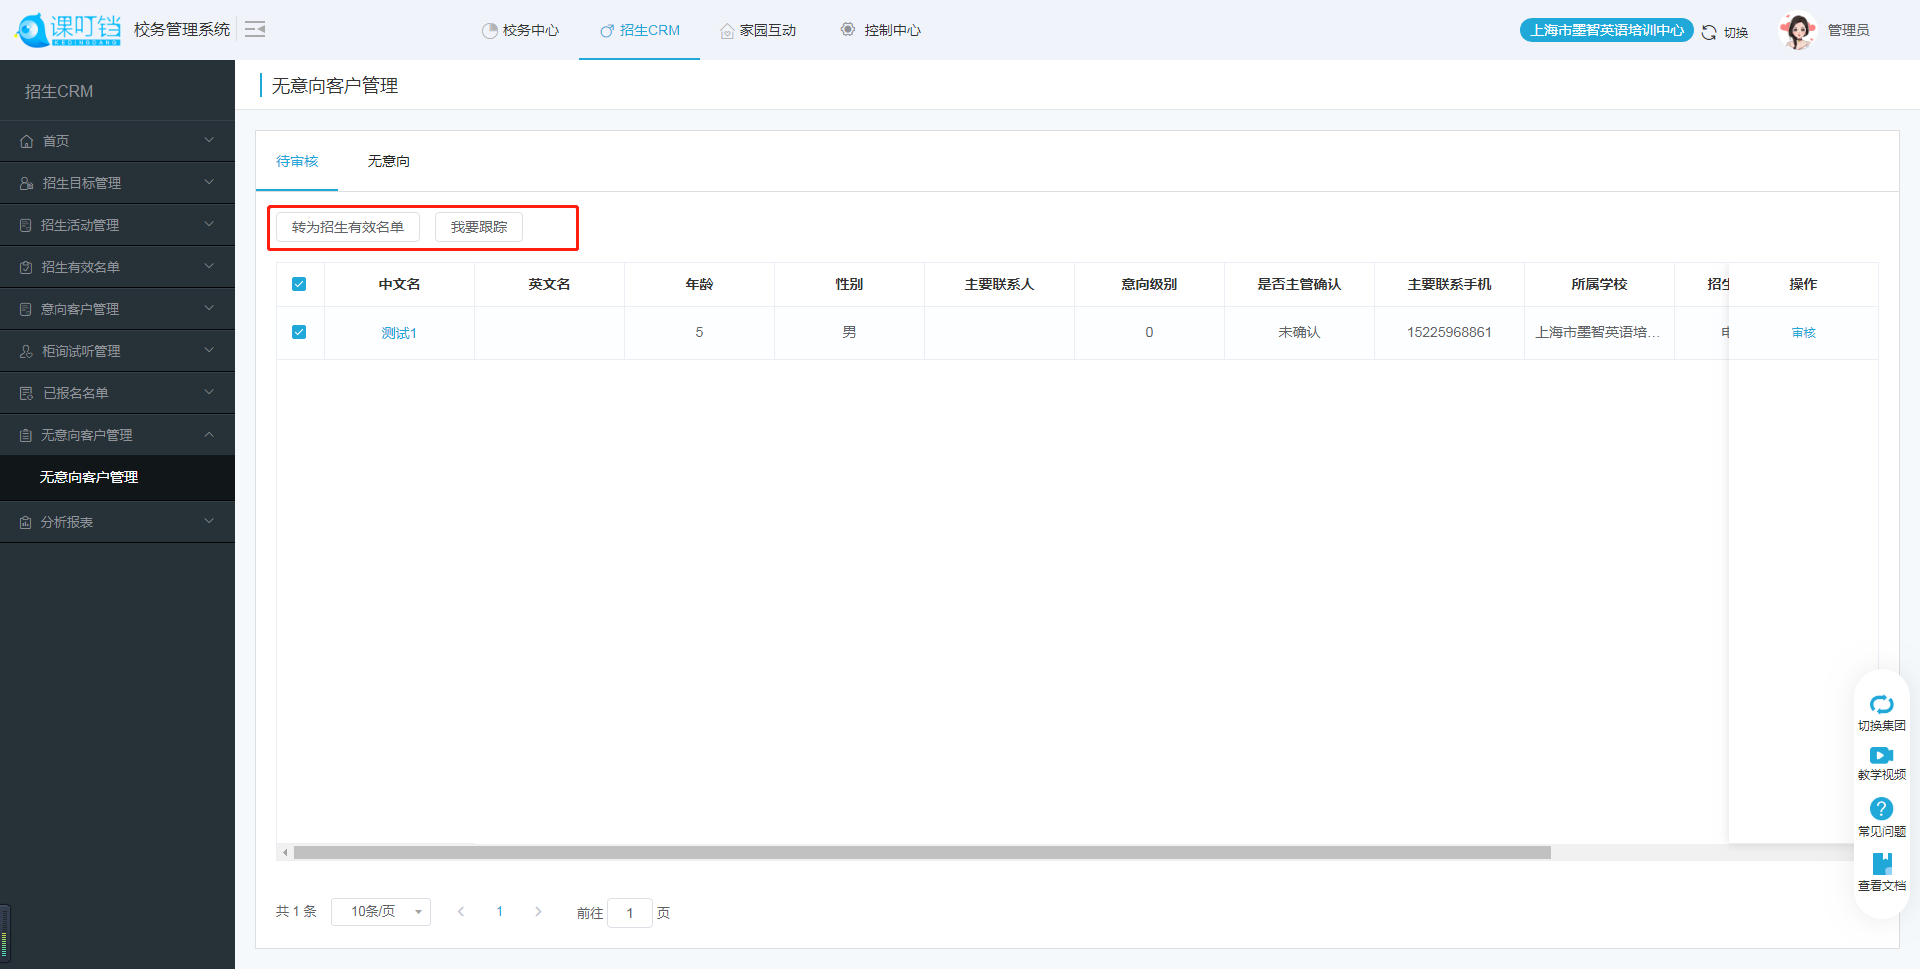The height and width of the screenshot is (969, 1920).
Task: Click the 未确认 status cell
Action: point(1299,332)
